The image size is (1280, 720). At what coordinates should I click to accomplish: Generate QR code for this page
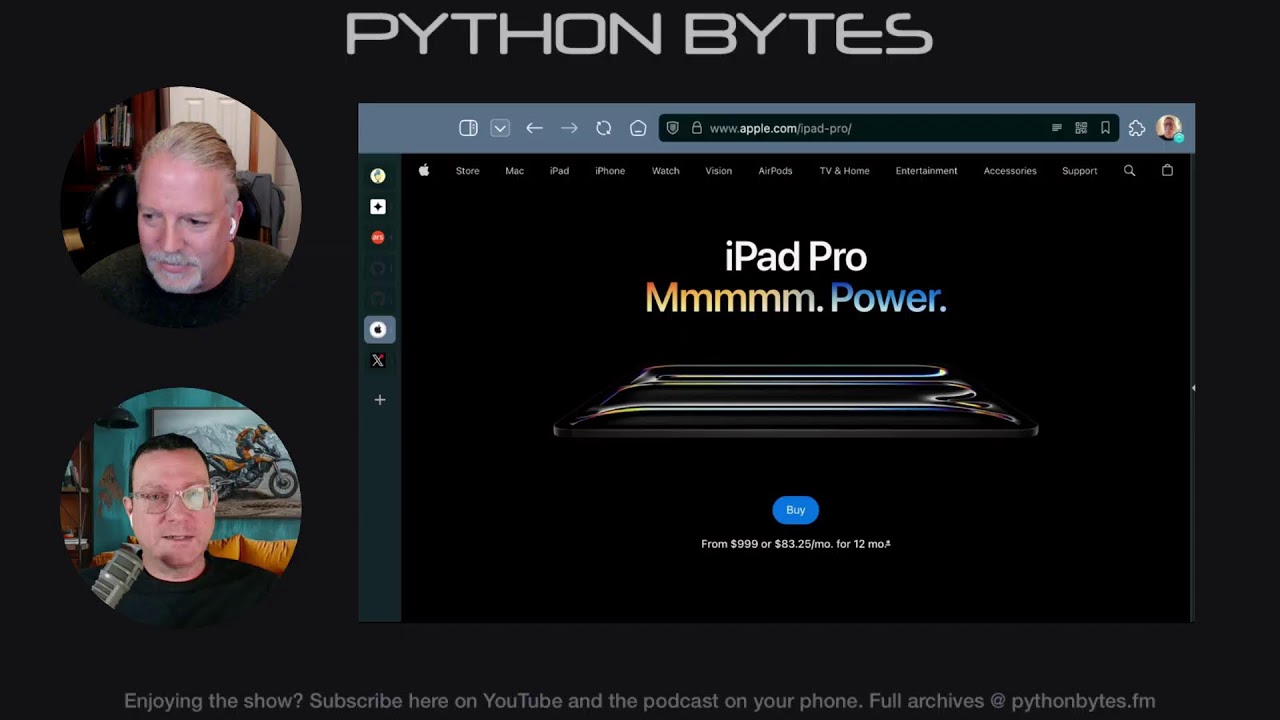pos(1081,128)
